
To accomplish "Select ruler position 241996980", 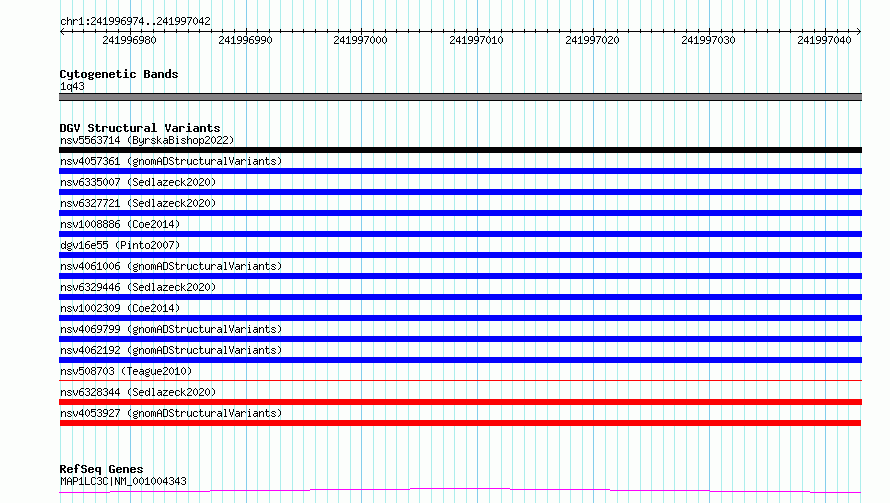I will (x=129, y=40).
